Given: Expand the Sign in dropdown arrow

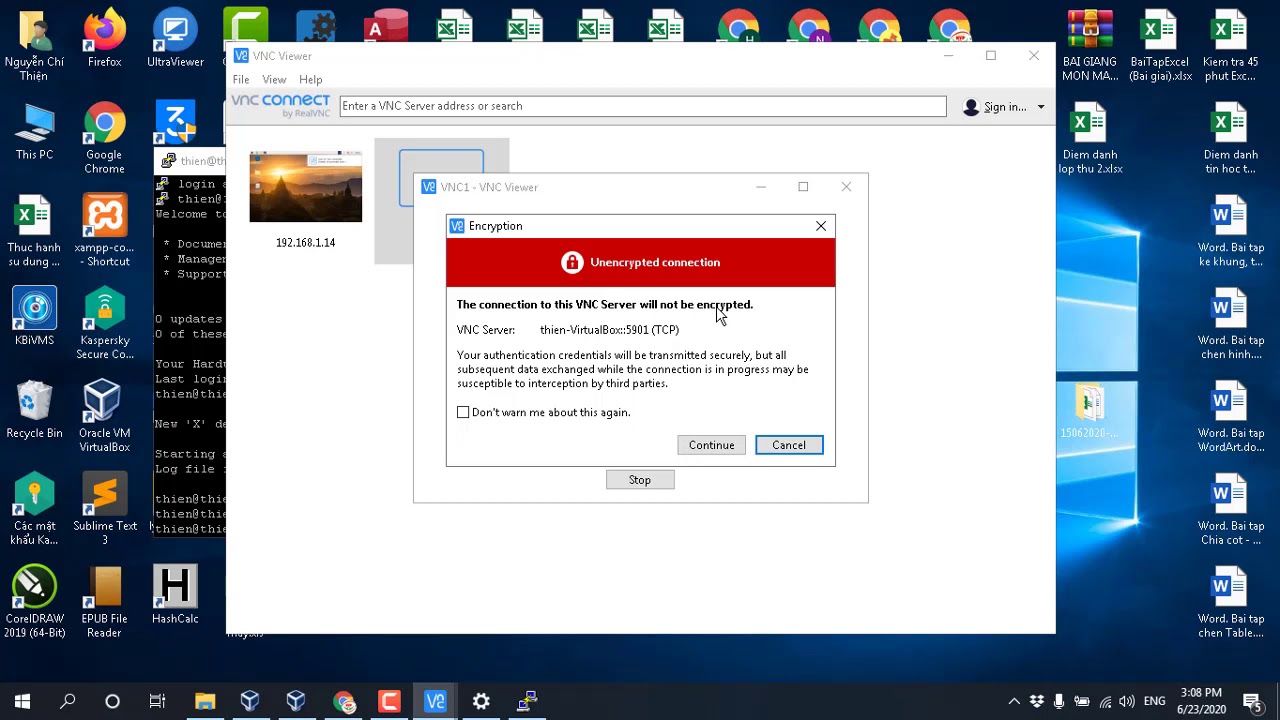Looking at the screenshot, I should click(x=1041, y=107).
